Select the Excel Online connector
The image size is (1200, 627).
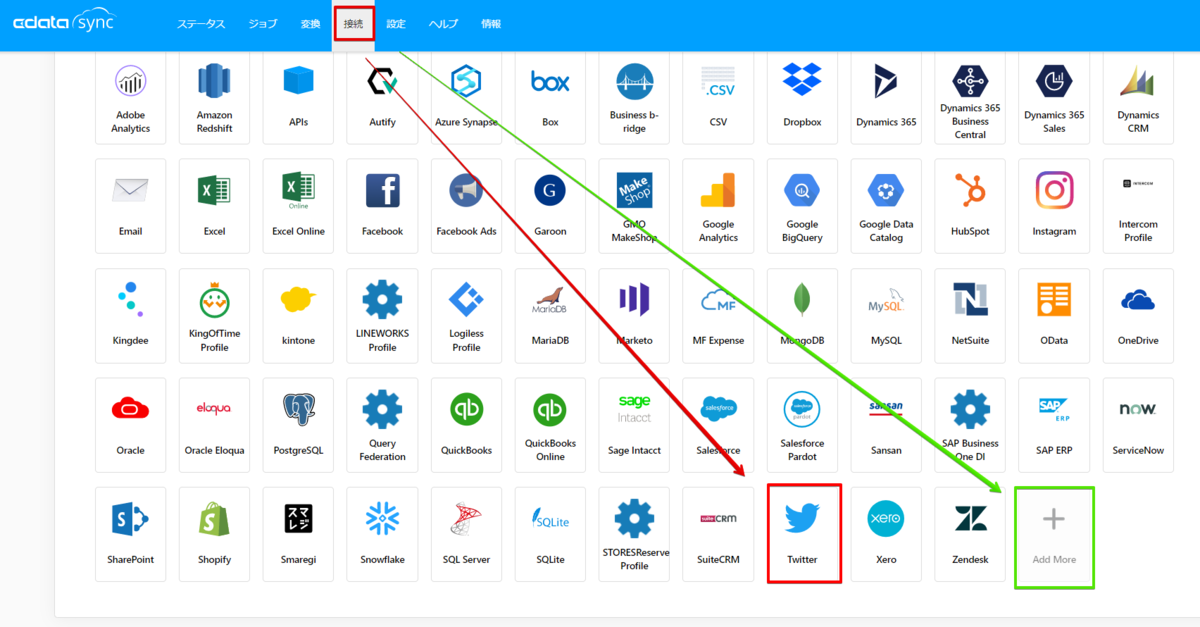pos(299,206)
